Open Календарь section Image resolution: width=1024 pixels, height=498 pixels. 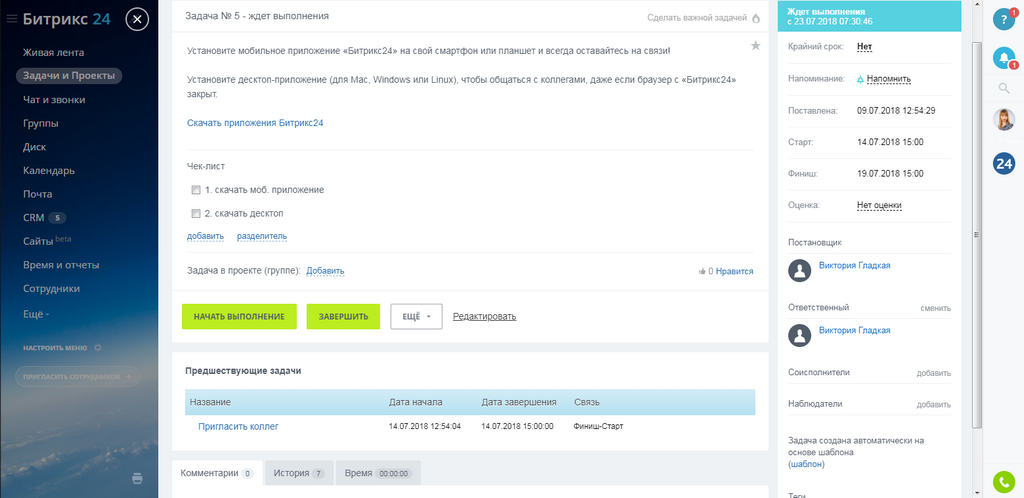click(49, 170)
